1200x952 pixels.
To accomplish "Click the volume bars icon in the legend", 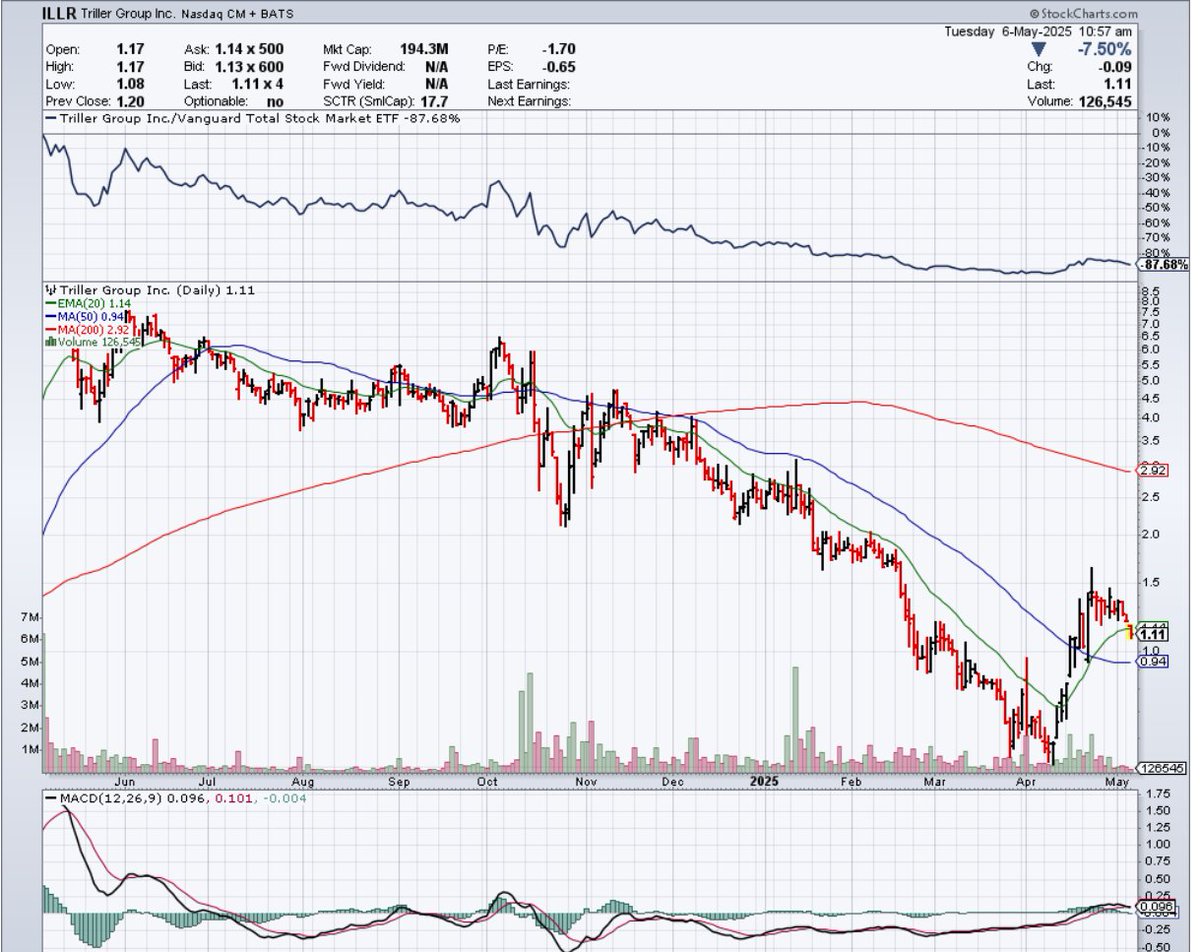I will coord(49,342).
